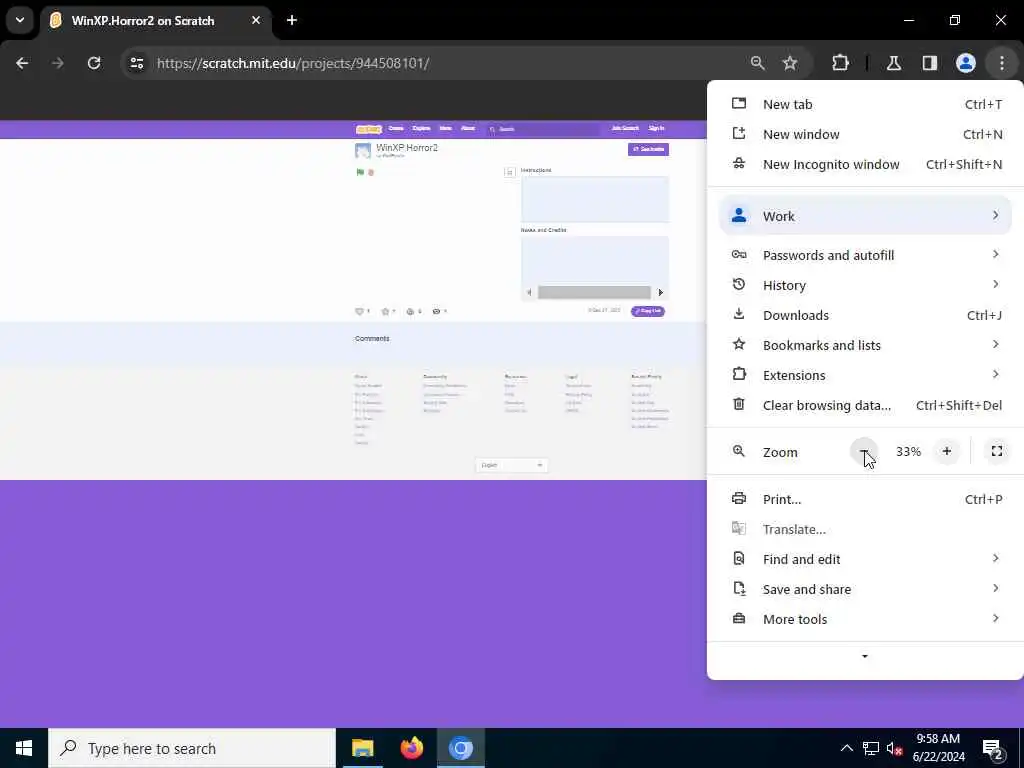Click the scrollbar right arrow under Notes
Image resolution: width=1024 pixels, height=768 pixels.
click(x=660, y=293)
